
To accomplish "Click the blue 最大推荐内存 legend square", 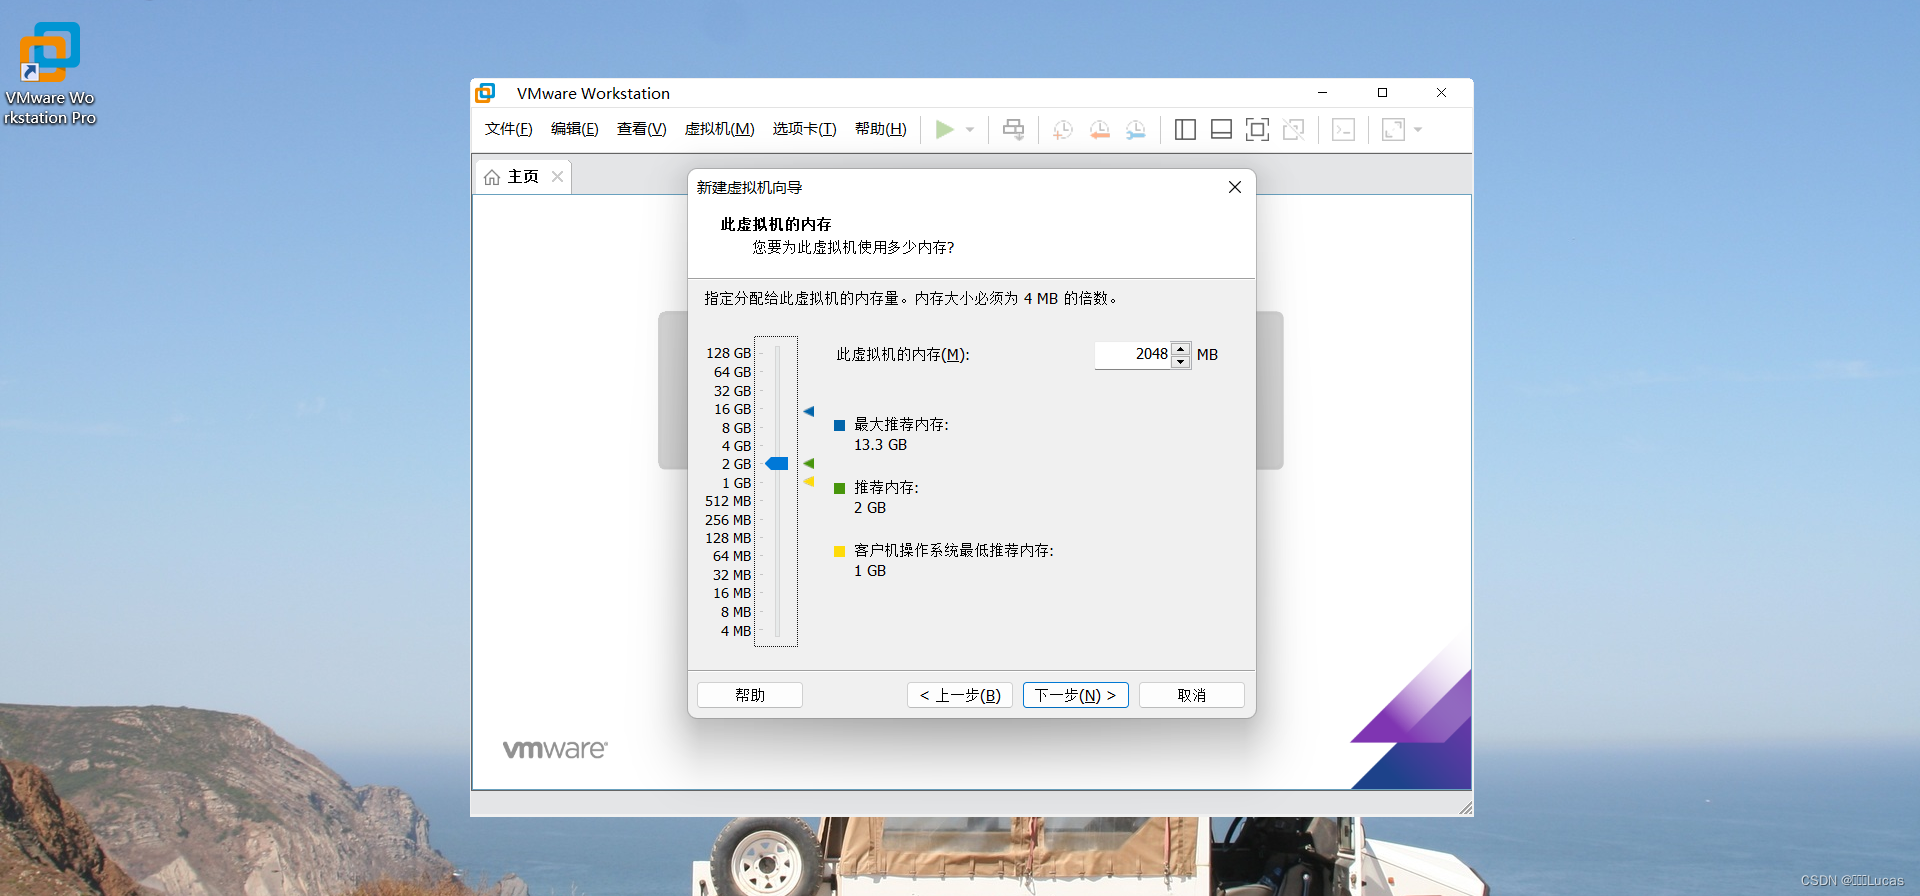I will (840, 425).
